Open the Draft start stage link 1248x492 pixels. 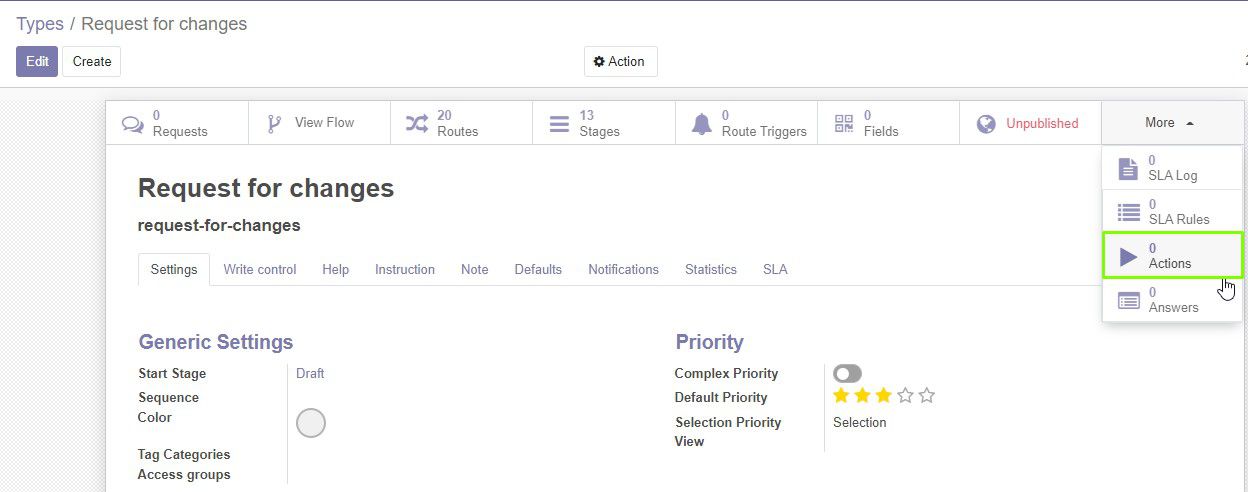click(310, 373)
